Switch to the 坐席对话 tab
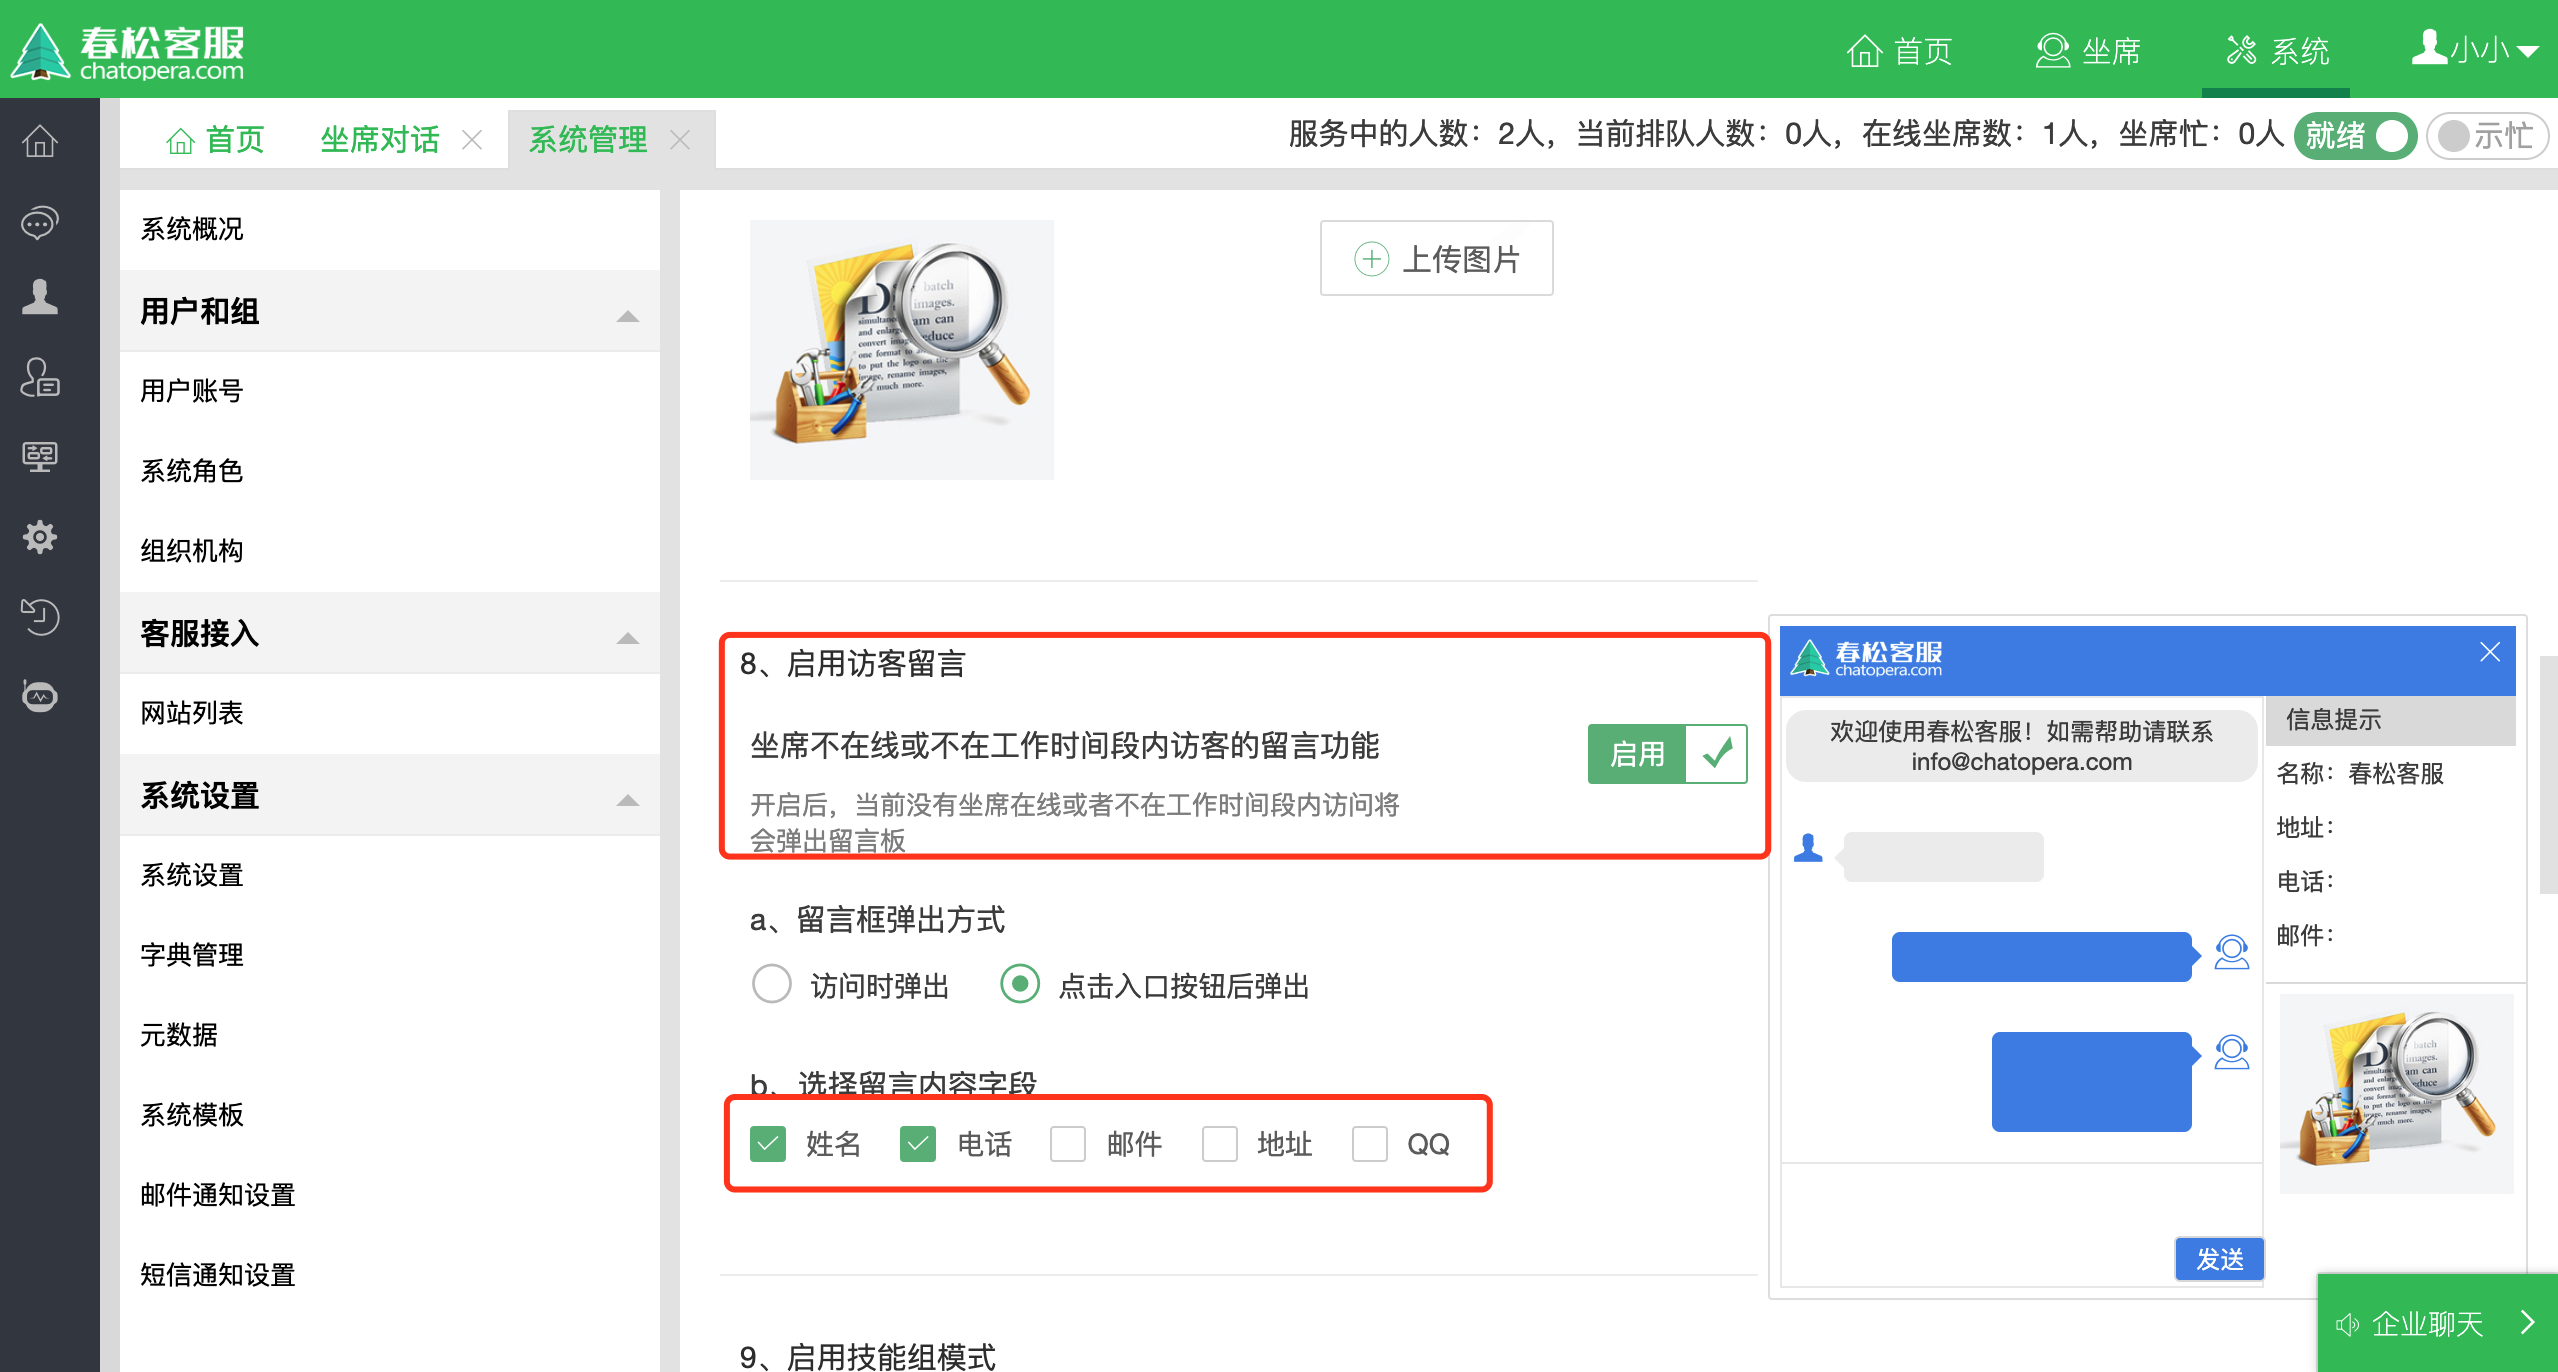 (x=378, y=140)
